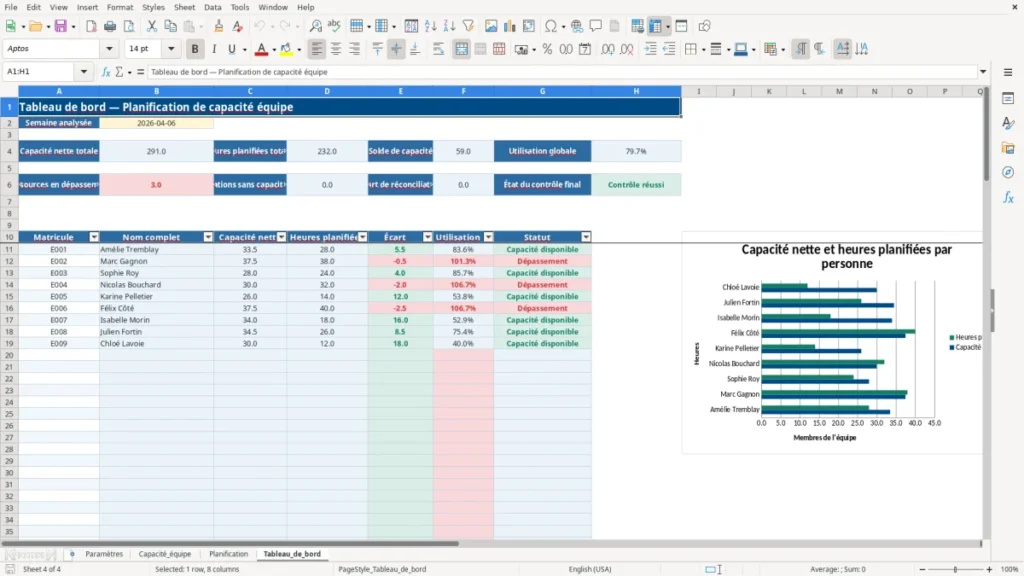The height and width of the screenshot is (576, 1024).
Task: Switch to the Planification sheet tab
Action: point(229,554)
